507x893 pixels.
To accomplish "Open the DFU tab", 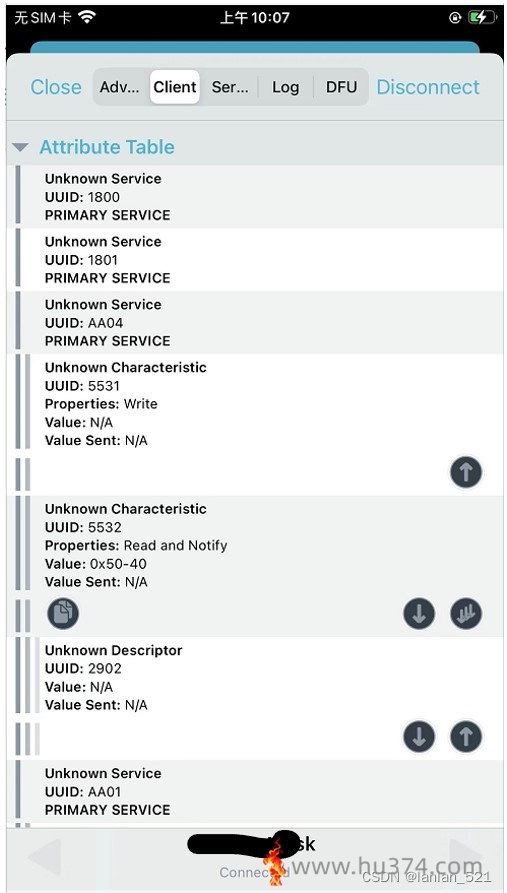I will (x=341, y=87).
